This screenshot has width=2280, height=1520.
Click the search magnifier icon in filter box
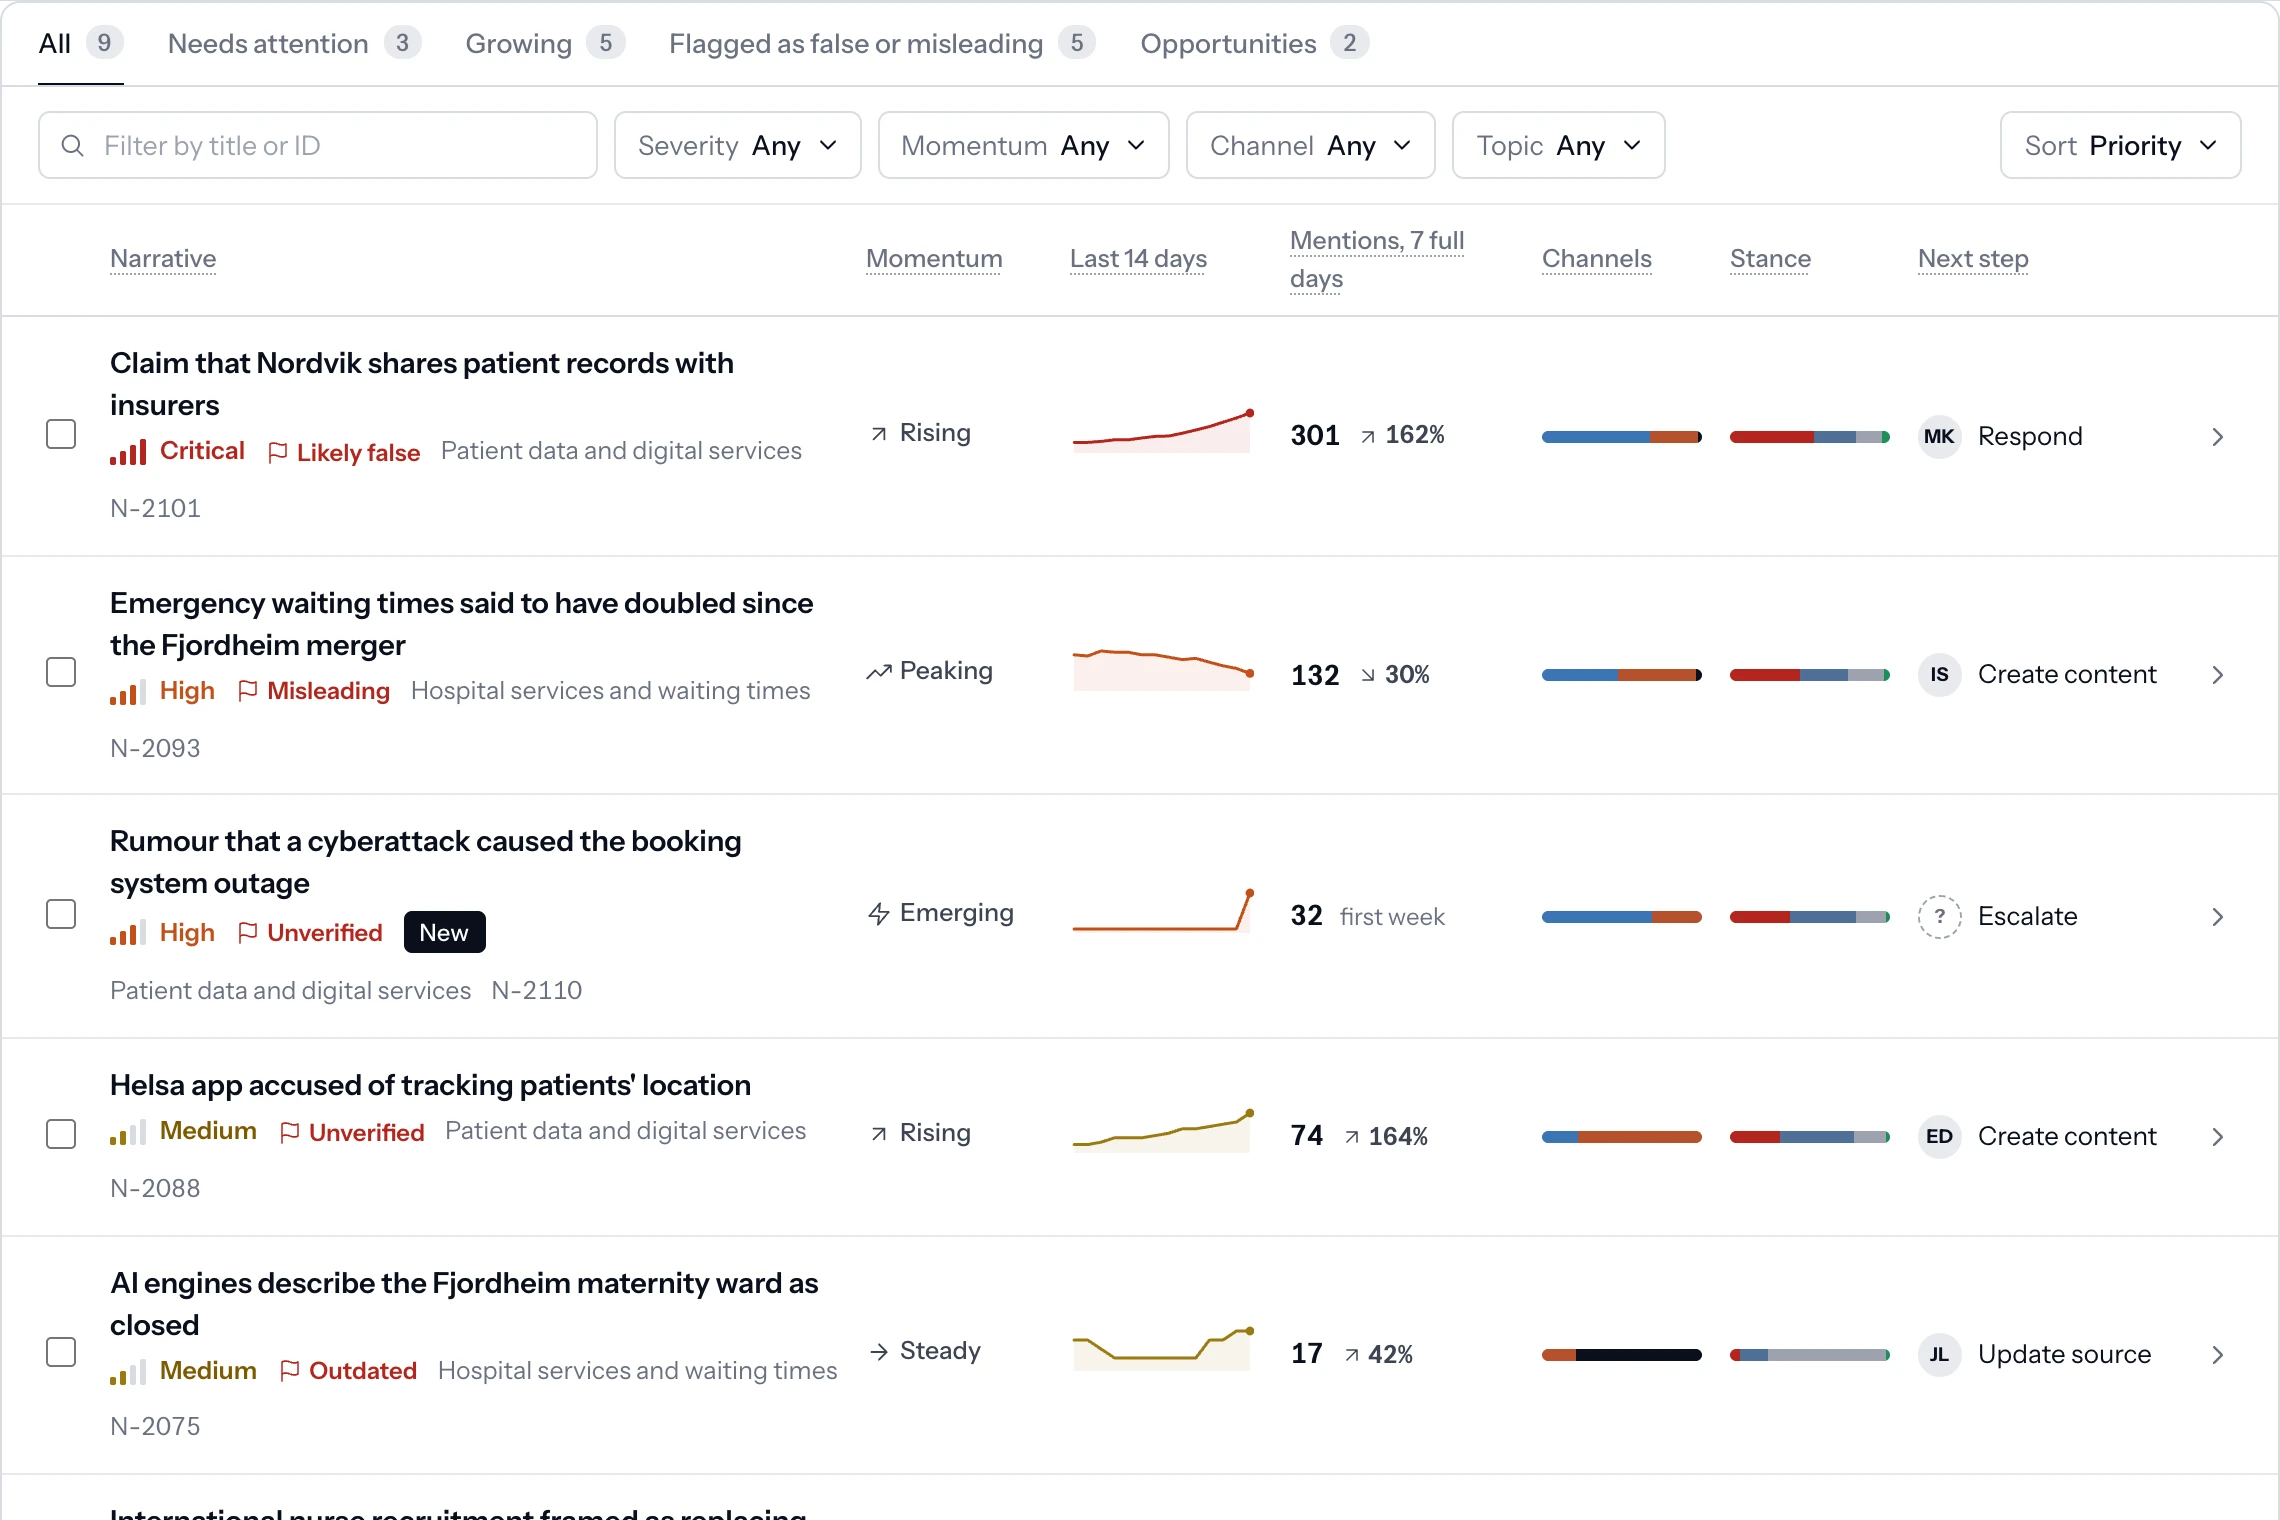click(72, 146)
